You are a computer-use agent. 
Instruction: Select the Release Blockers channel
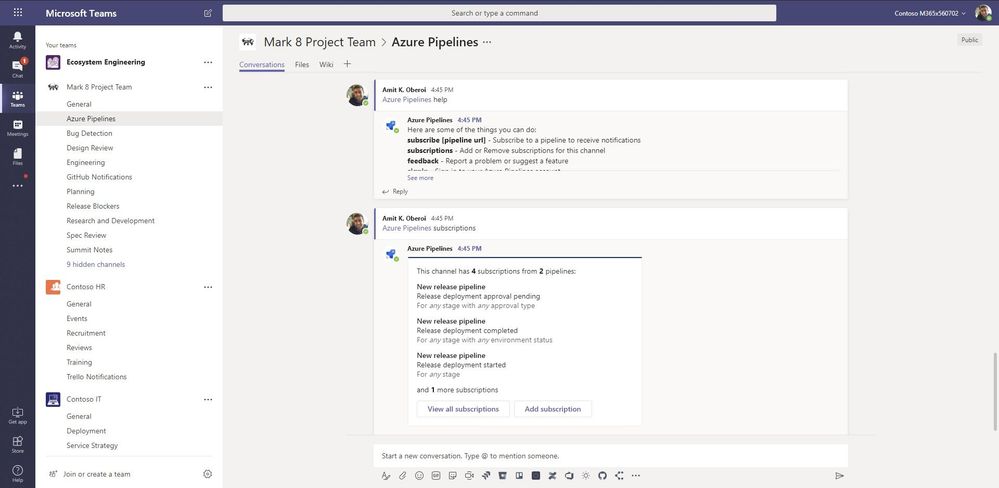tap(93, 206)
